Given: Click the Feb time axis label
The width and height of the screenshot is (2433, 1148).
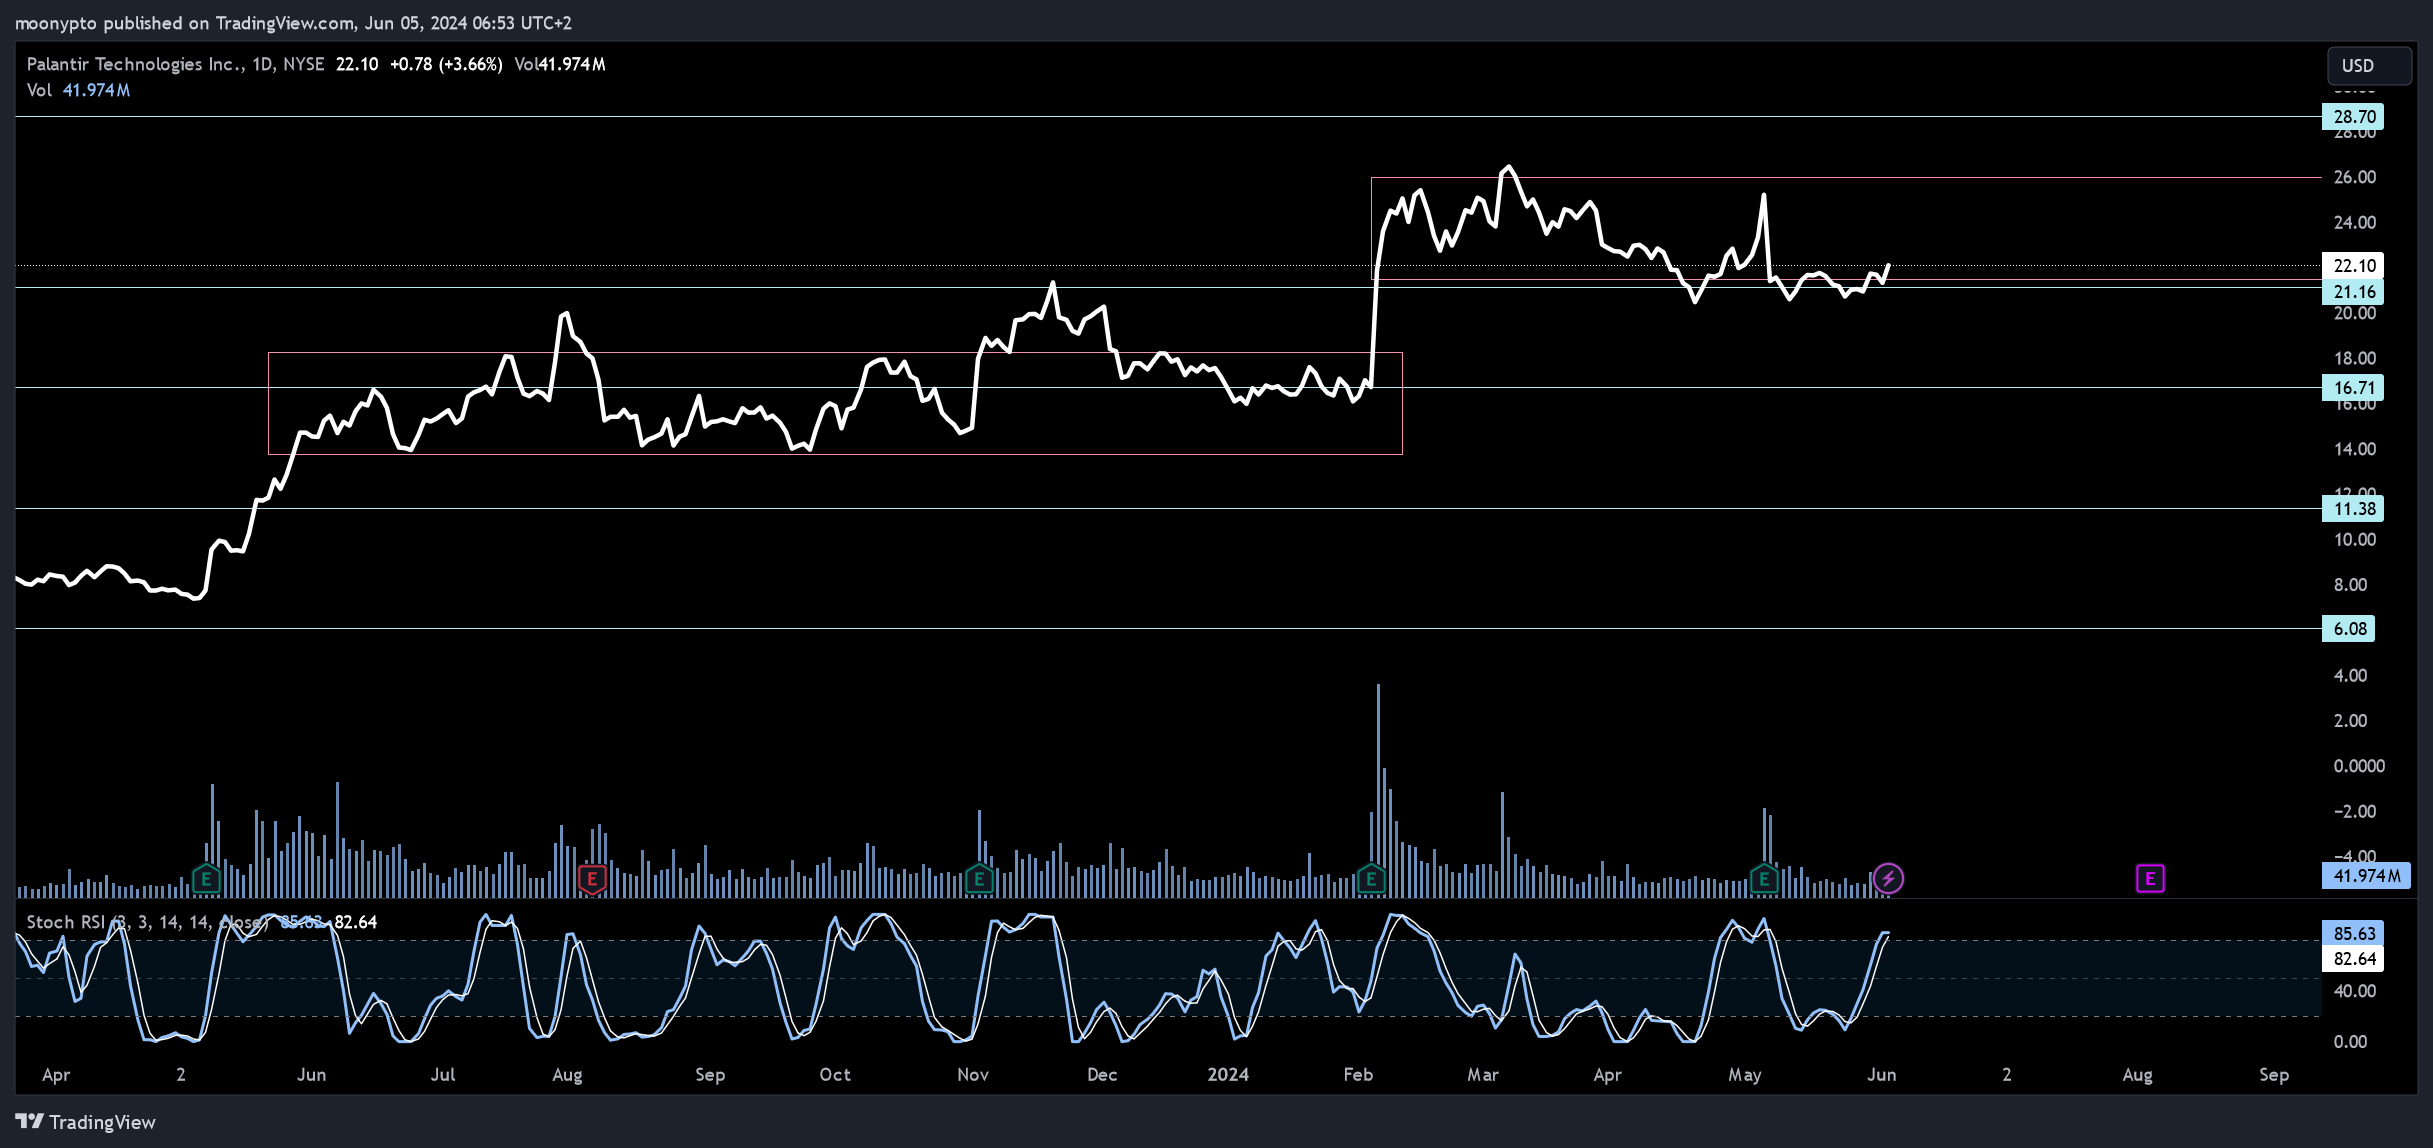Looking at the screenshot, I should [x=1358, y=1075].
